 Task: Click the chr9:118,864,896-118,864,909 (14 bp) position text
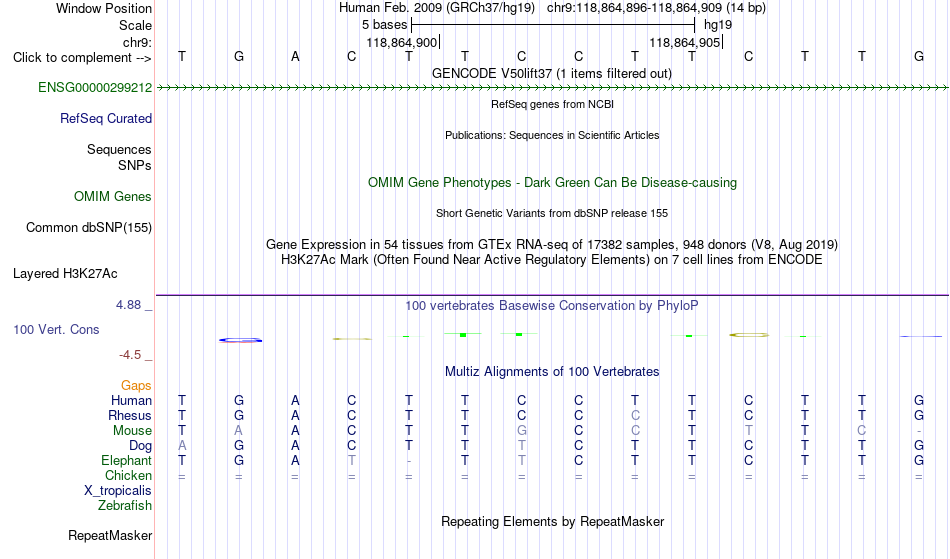click(656, 8)
